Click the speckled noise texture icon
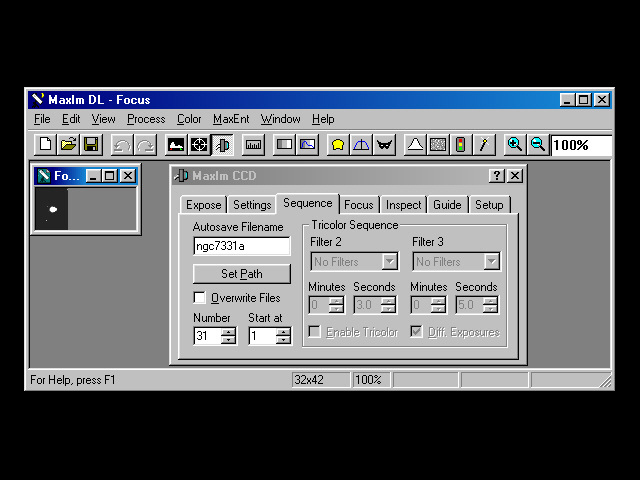Screen dimensions: 640x480 pyautogui.click(x=438, y=145)
